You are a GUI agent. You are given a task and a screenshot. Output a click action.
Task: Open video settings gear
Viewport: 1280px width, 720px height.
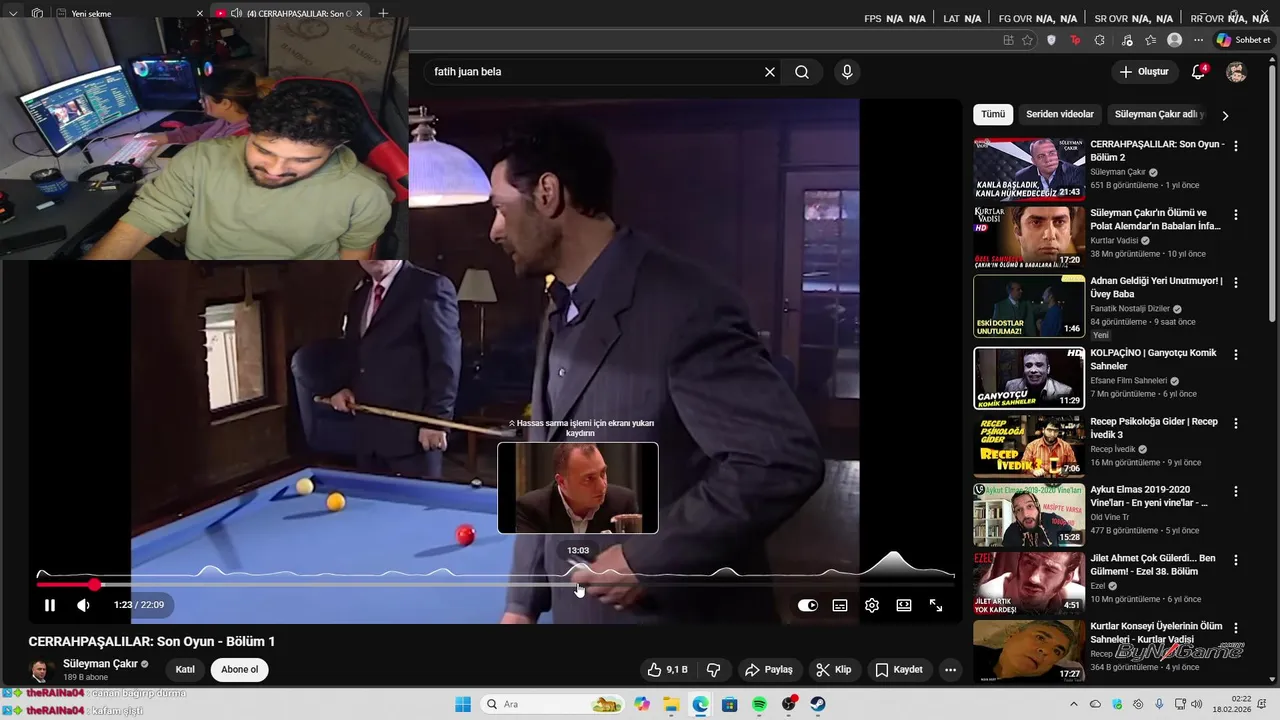coord(872,605)
